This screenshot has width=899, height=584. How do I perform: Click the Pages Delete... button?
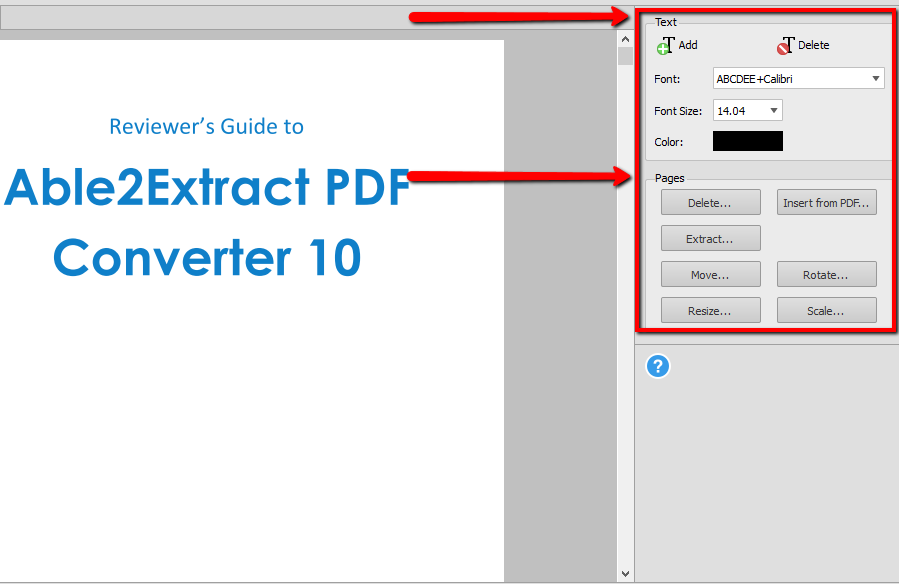point(710,202)
